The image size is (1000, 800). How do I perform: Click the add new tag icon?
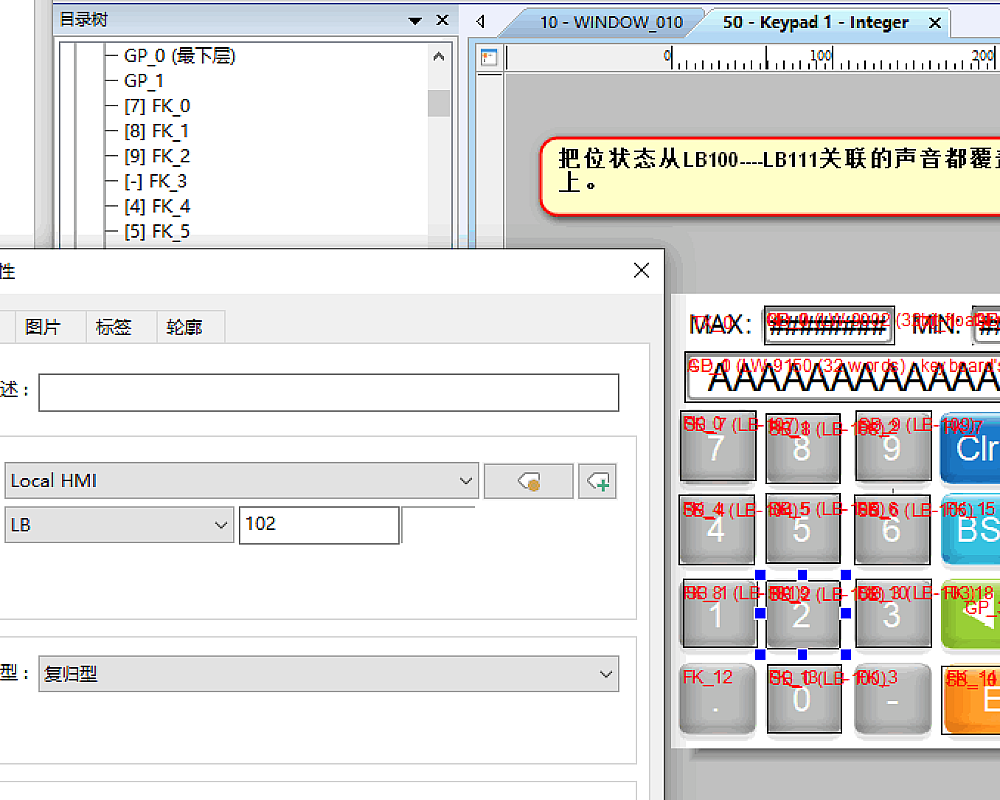click(598, 481)
